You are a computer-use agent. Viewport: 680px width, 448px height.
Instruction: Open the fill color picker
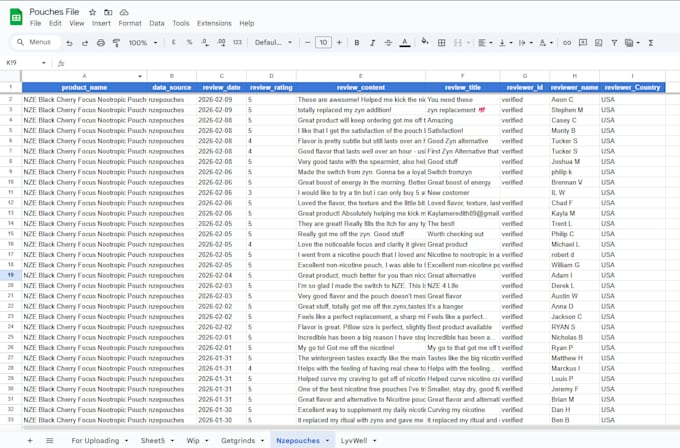coord(425,42)
